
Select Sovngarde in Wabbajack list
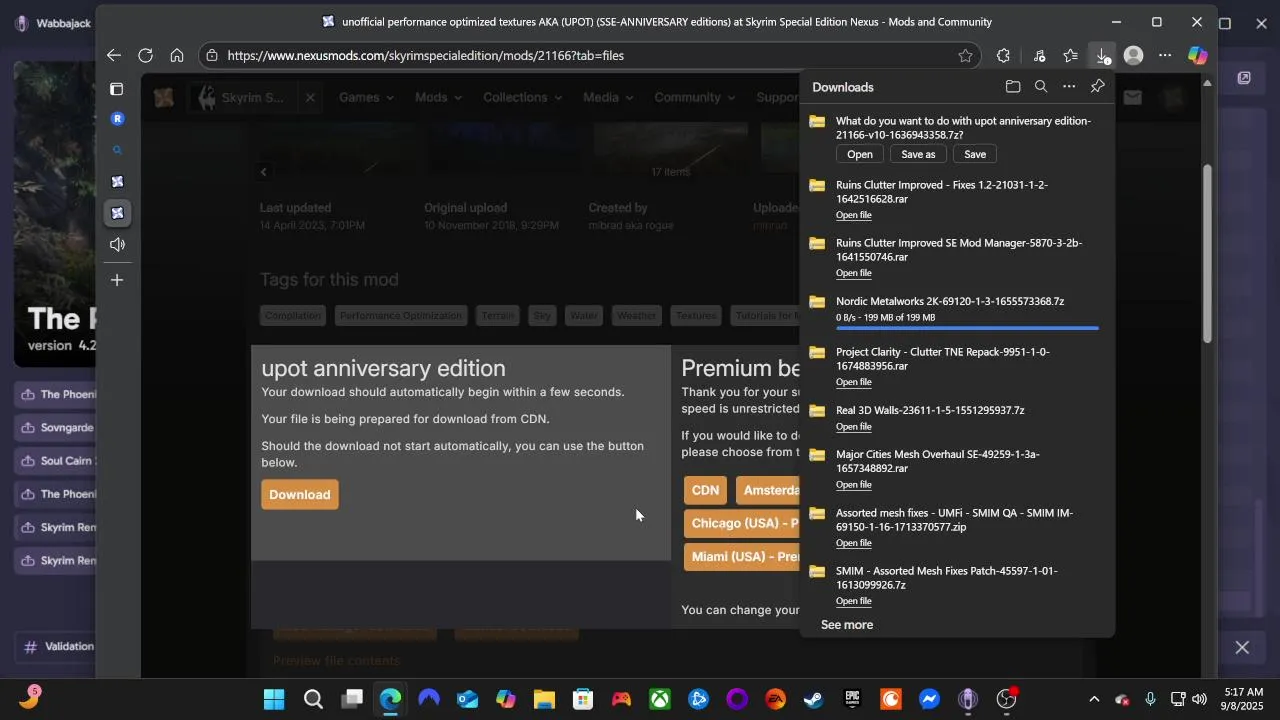tap(57, 428)
